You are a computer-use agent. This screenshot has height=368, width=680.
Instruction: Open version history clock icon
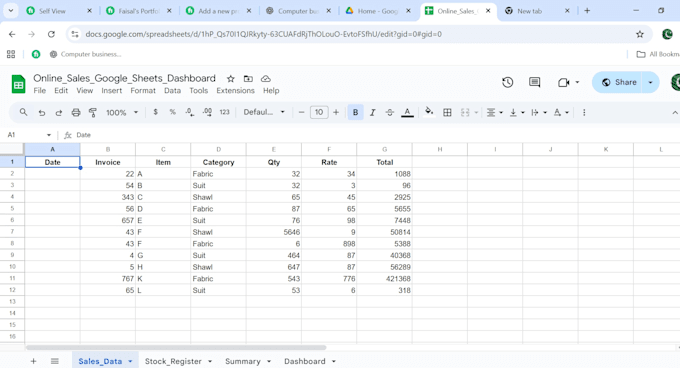coord(507,82)
